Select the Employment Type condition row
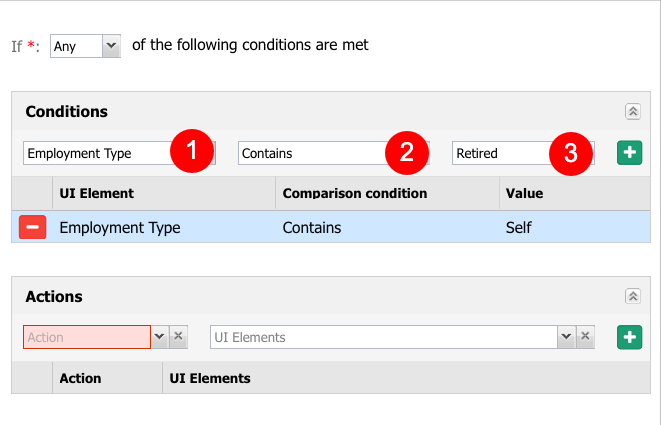661x425 pixels. (331, 227)
